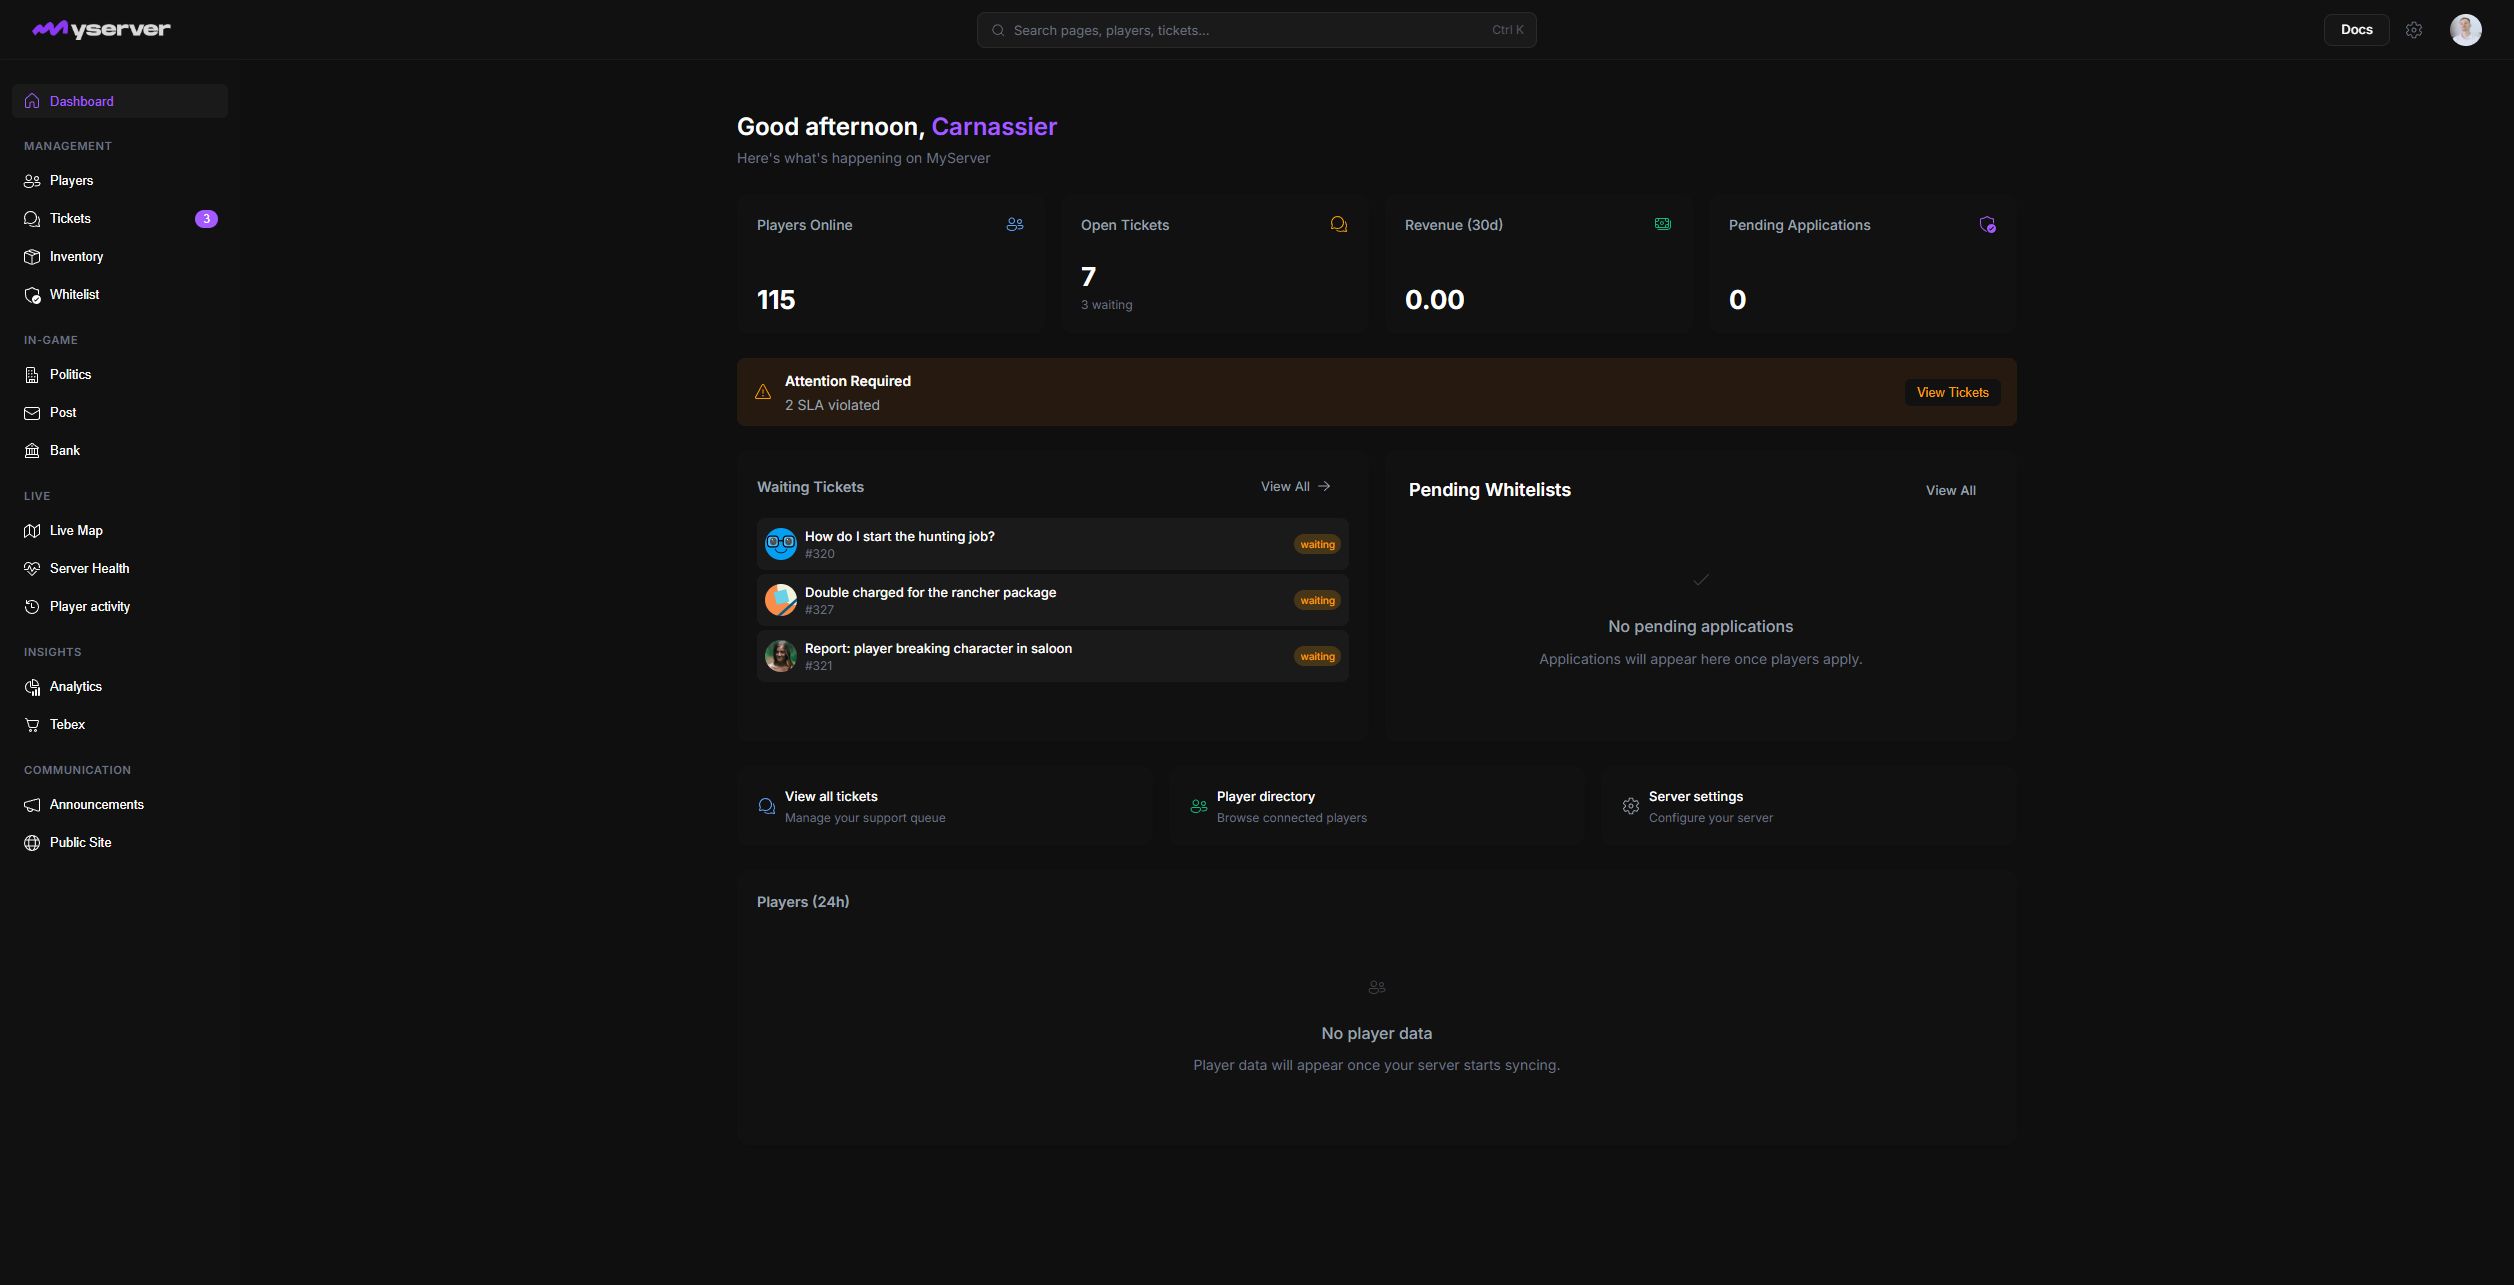Go to Tickets in the sidebar

(120, 219)
